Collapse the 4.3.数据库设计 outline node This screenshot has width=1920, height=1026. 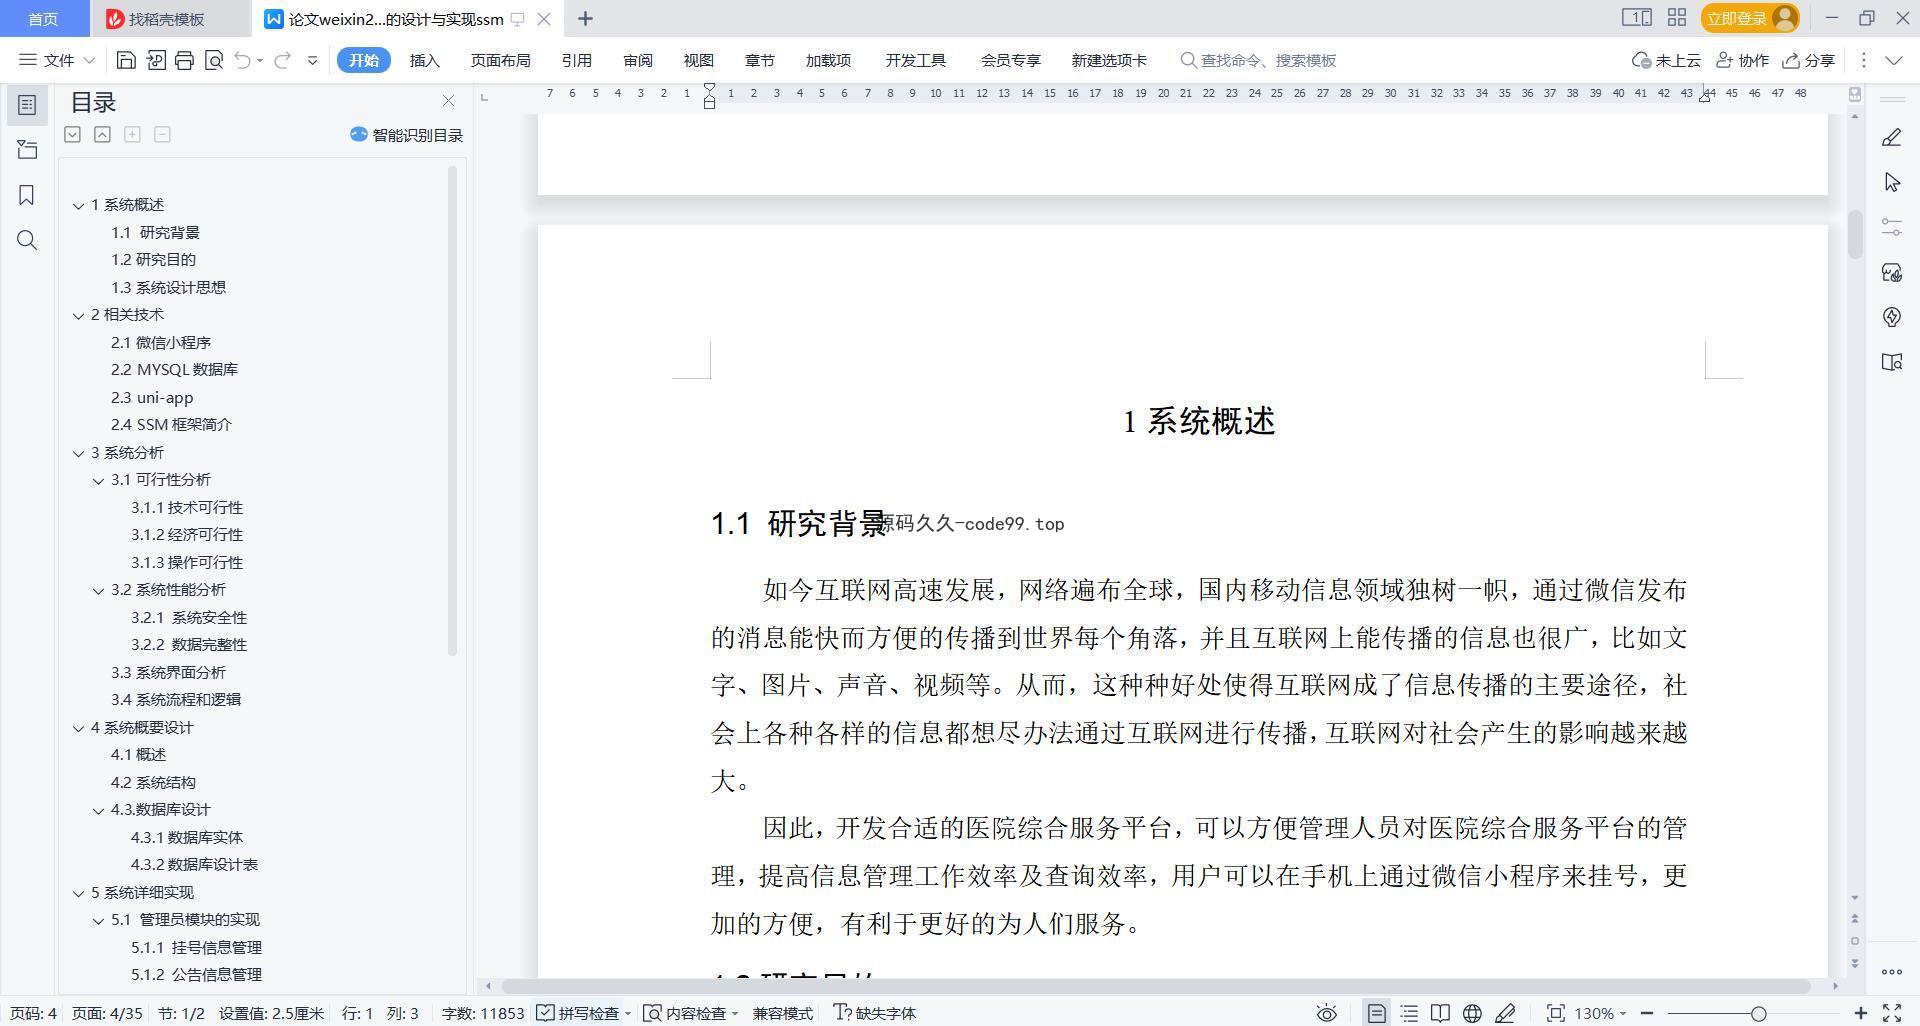pyautogui.click(x=98, y=810)
